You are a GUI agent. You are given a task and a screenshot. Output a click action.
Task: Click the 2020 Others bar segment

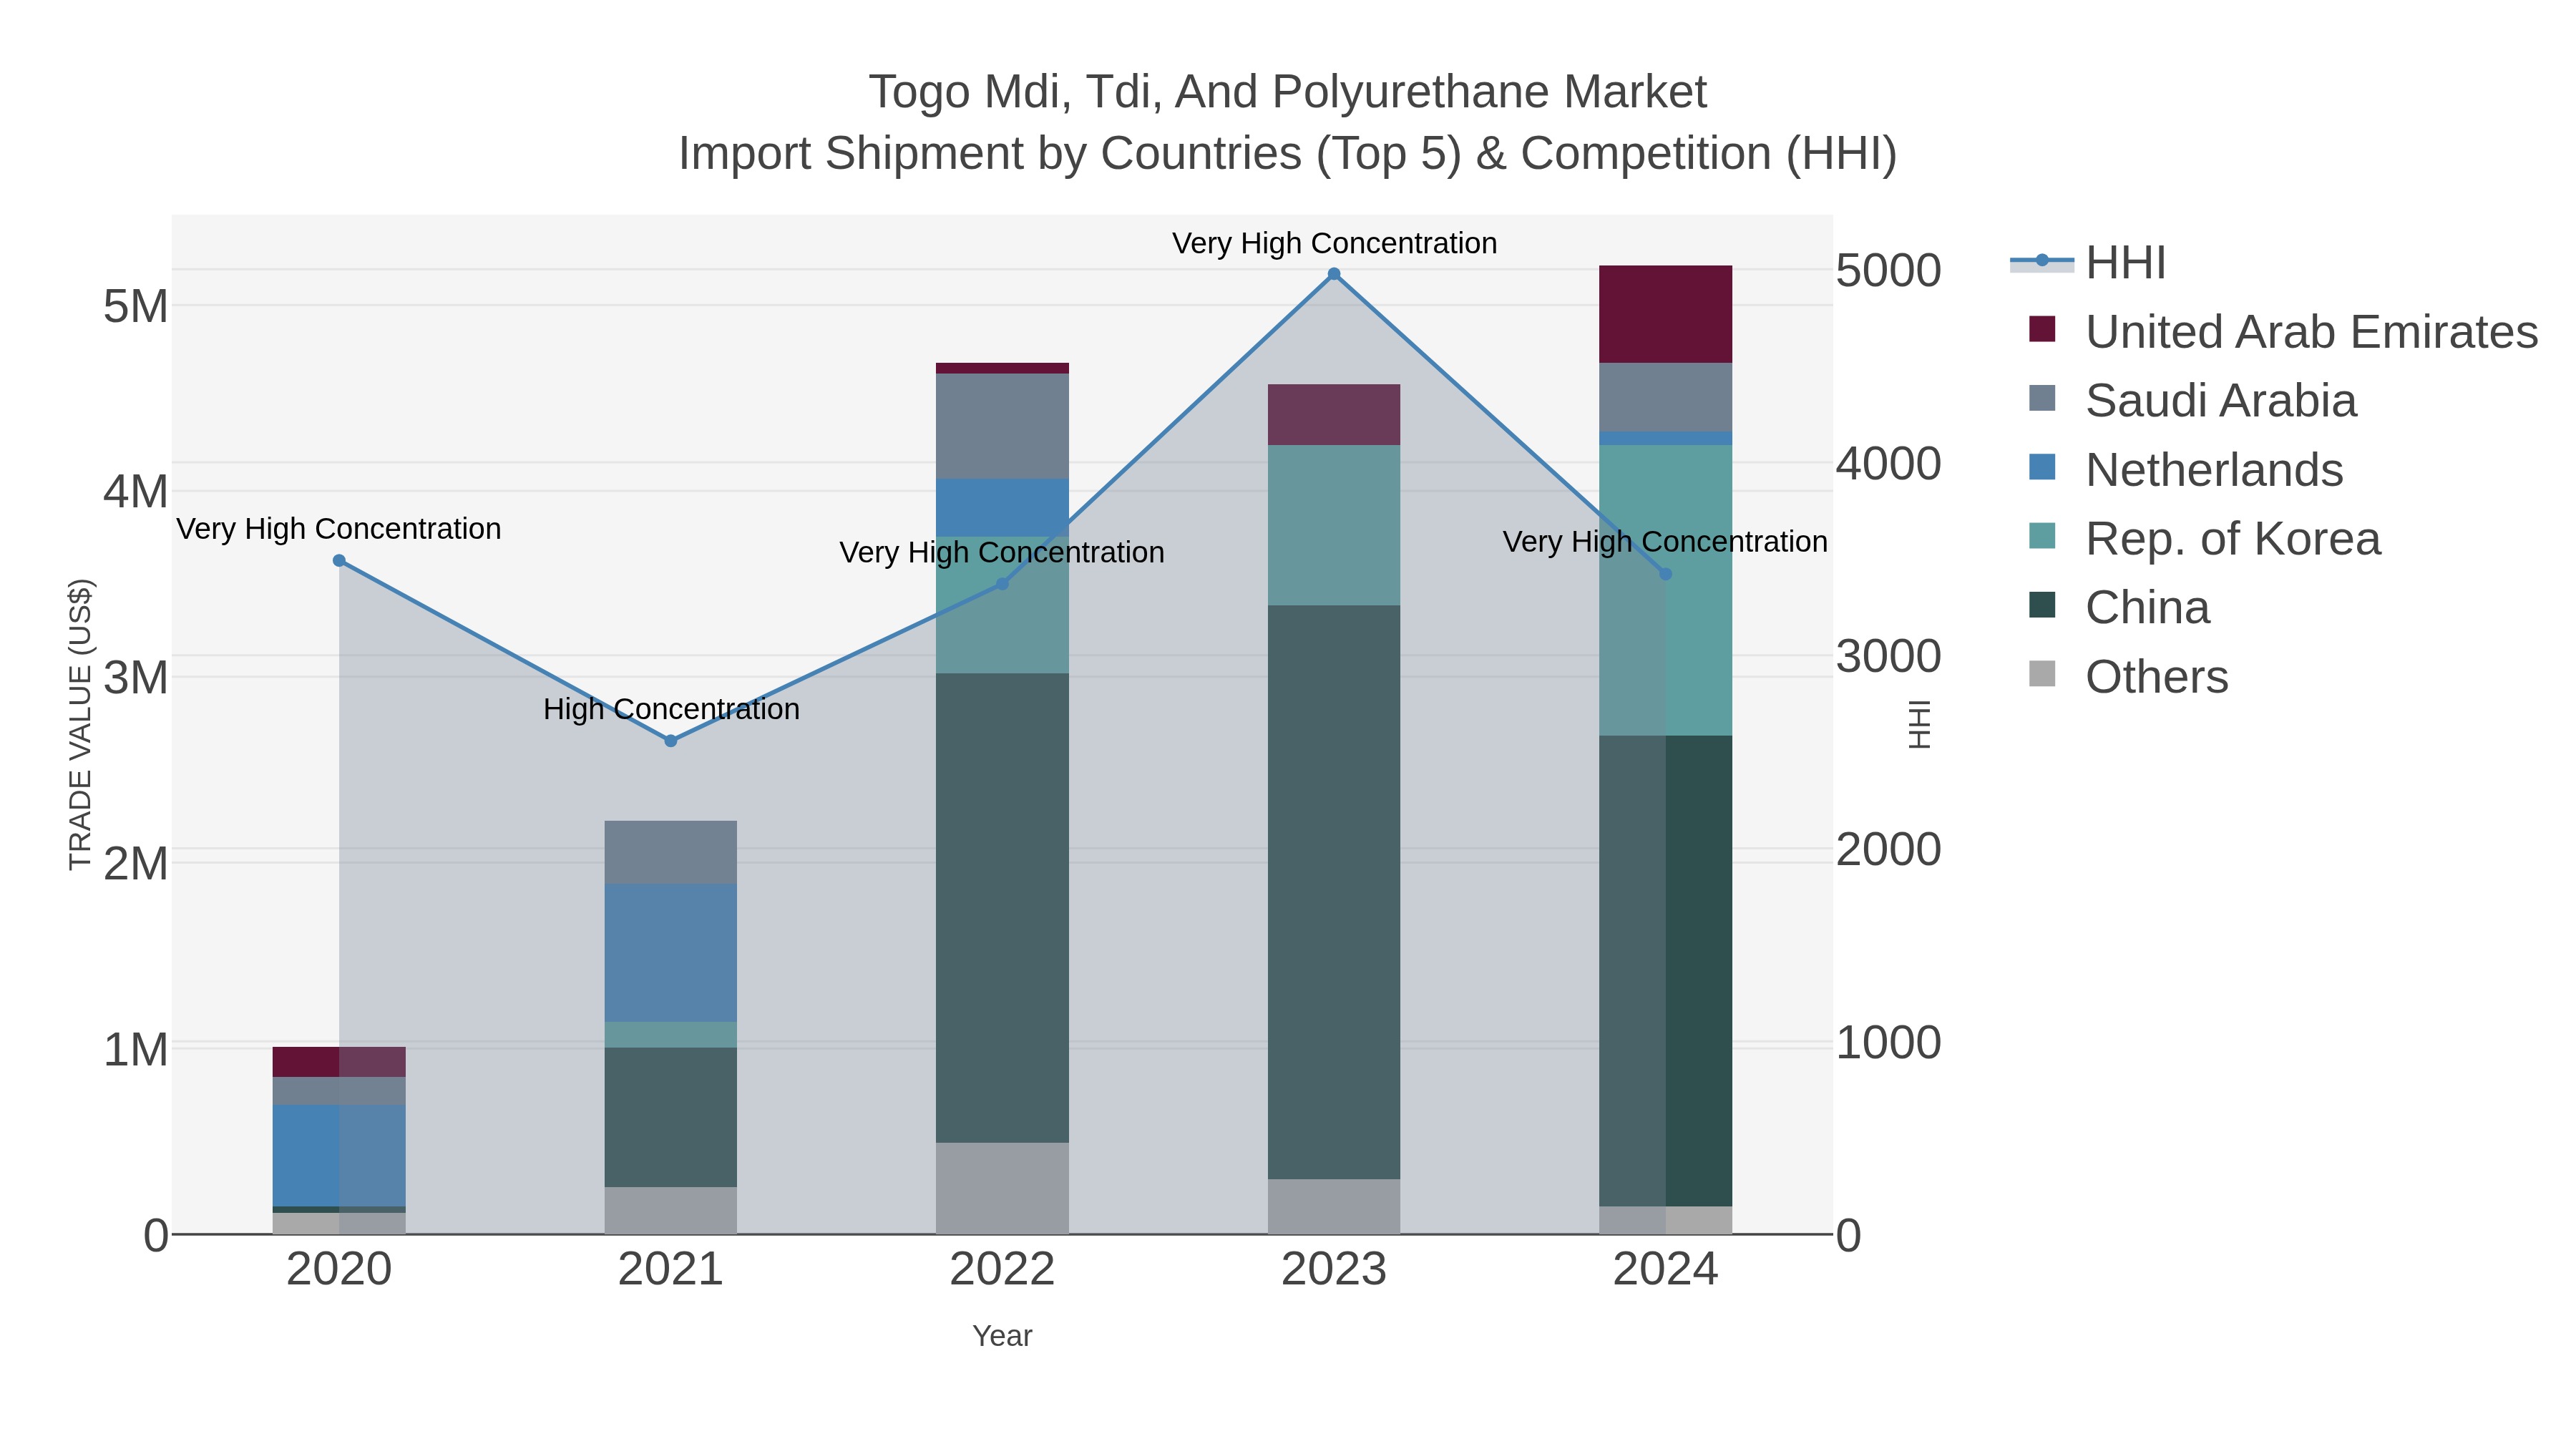339,1223
